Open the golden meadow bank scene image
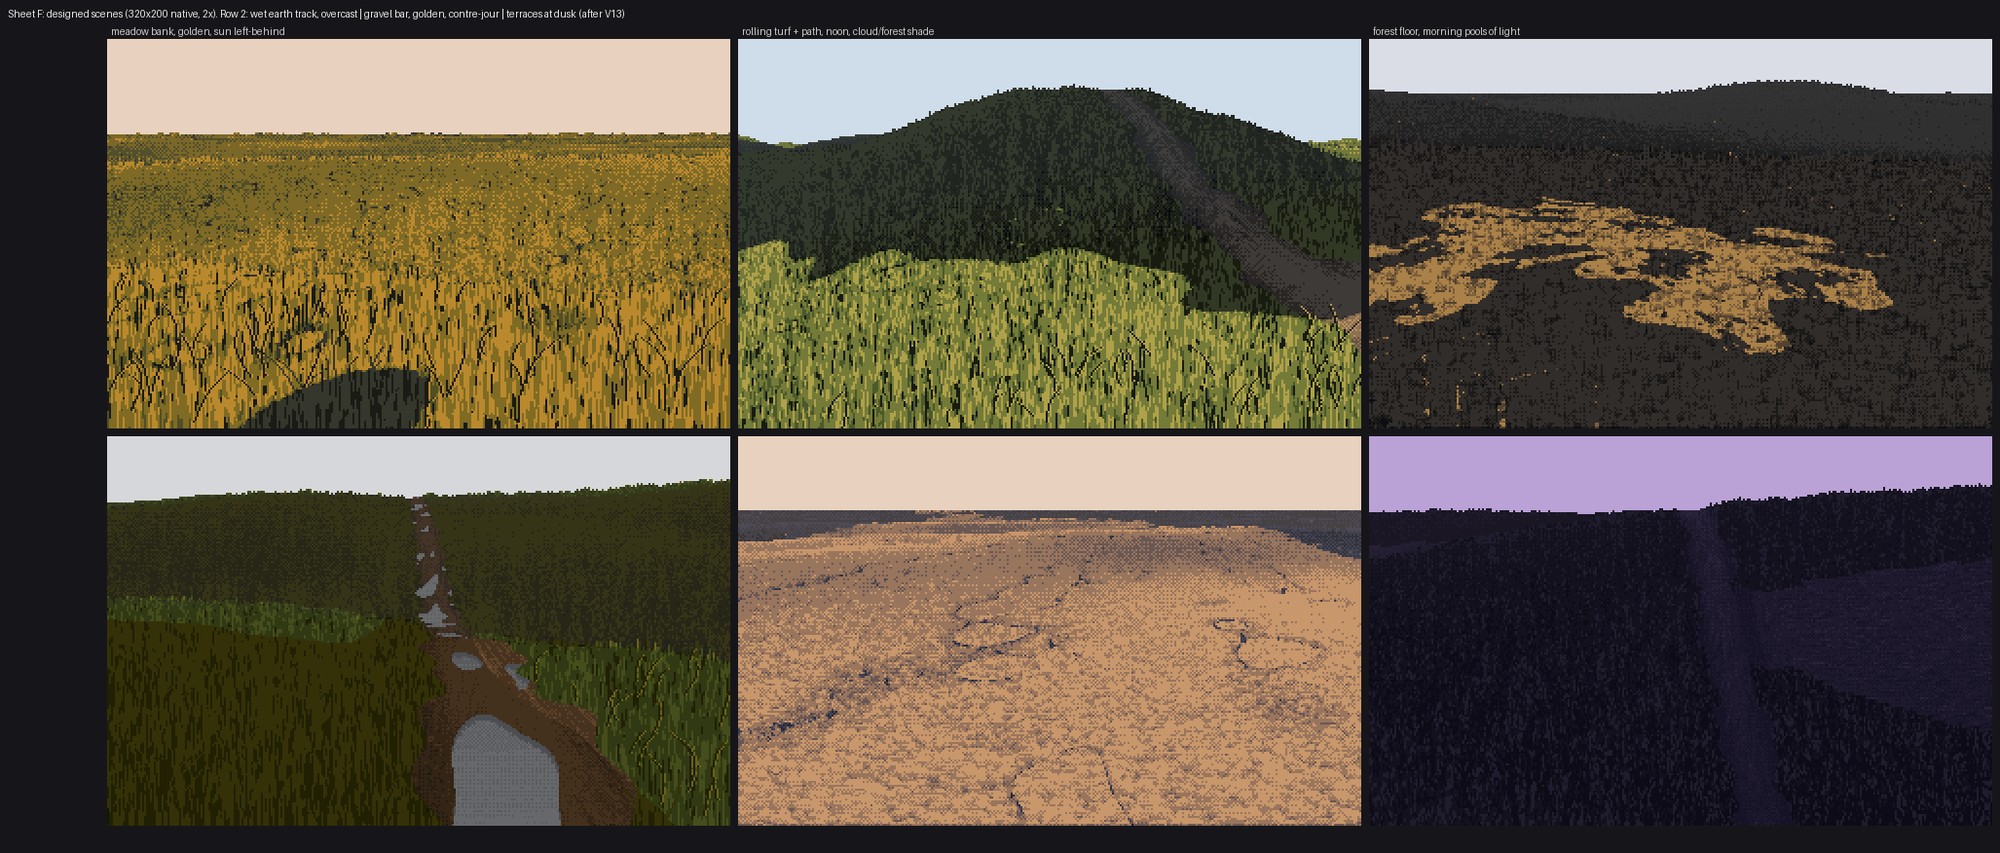The image size is (2000, 853). [x=419, y=234]
